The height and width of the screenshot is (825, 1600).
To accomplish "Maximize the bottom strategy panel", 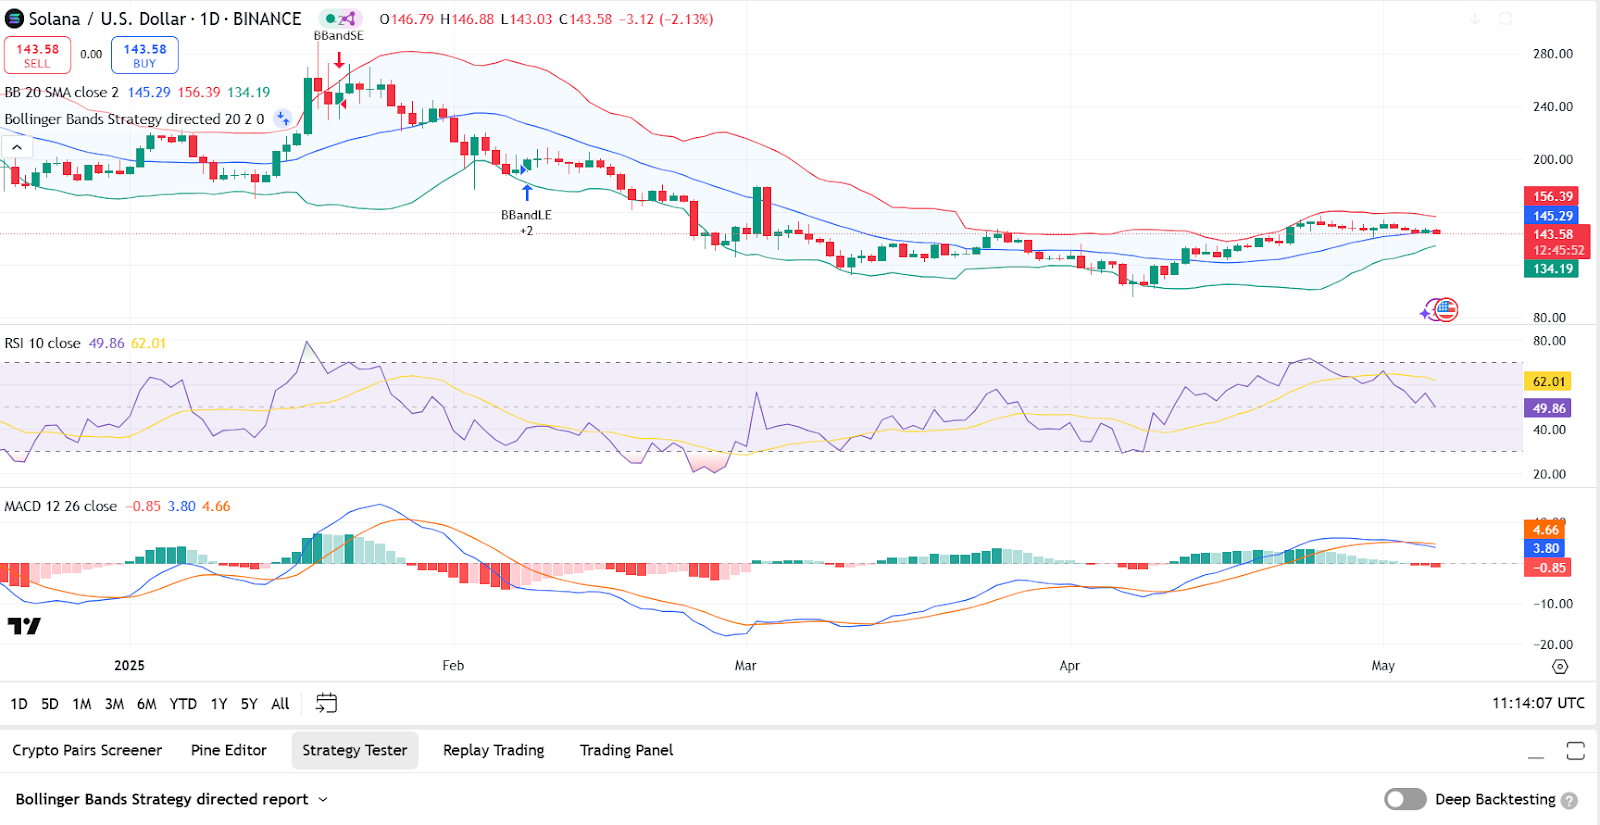I will 1576,751.
